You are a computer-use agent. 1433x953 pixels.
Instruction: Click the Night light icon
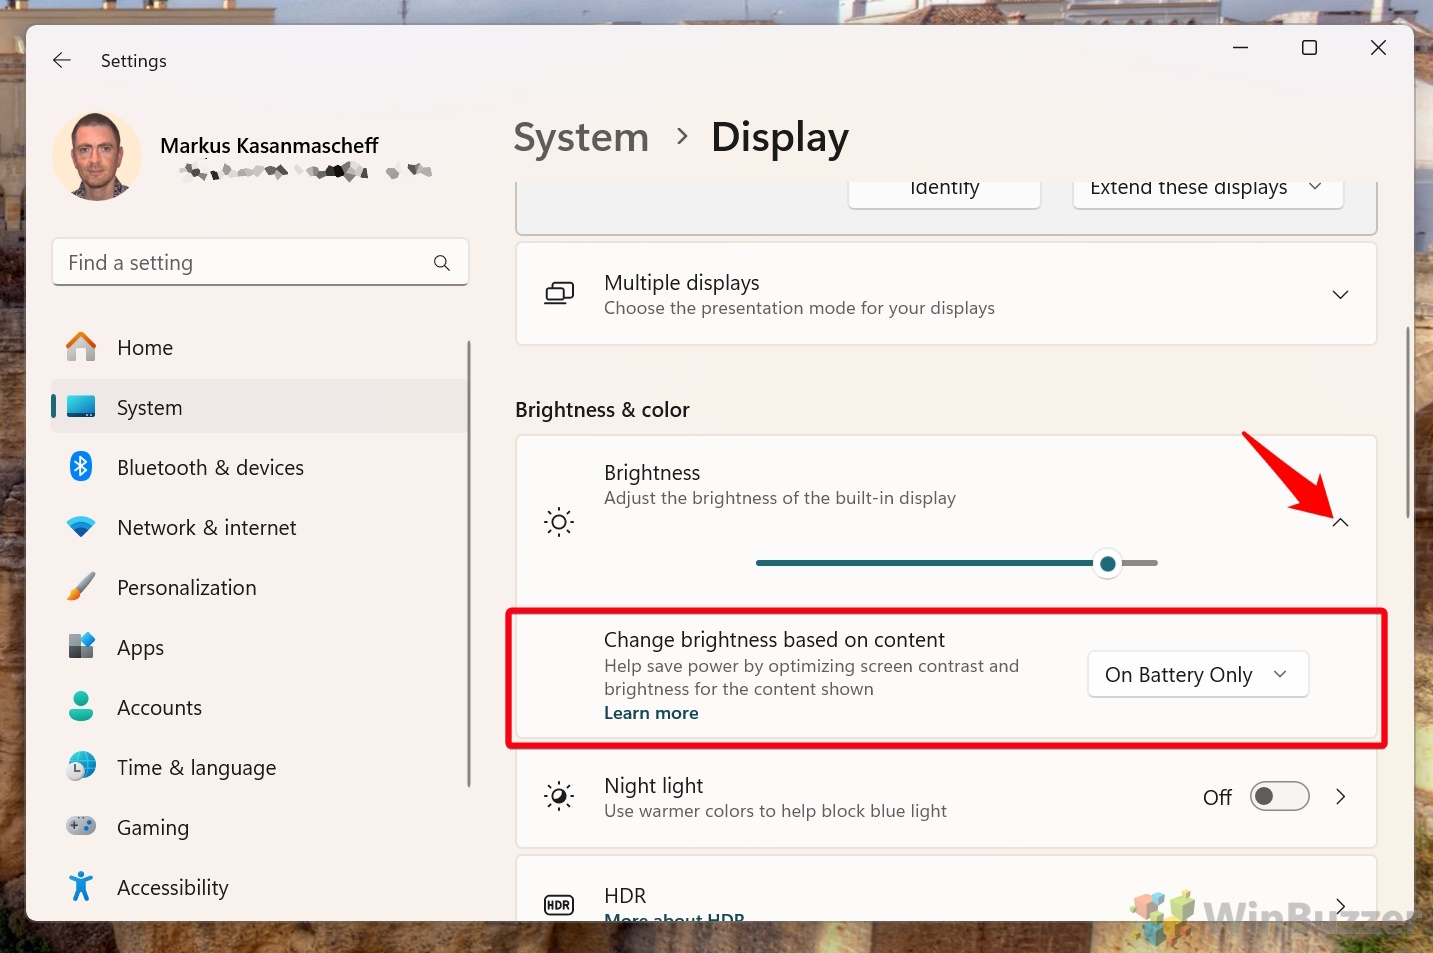click(559, 797)
